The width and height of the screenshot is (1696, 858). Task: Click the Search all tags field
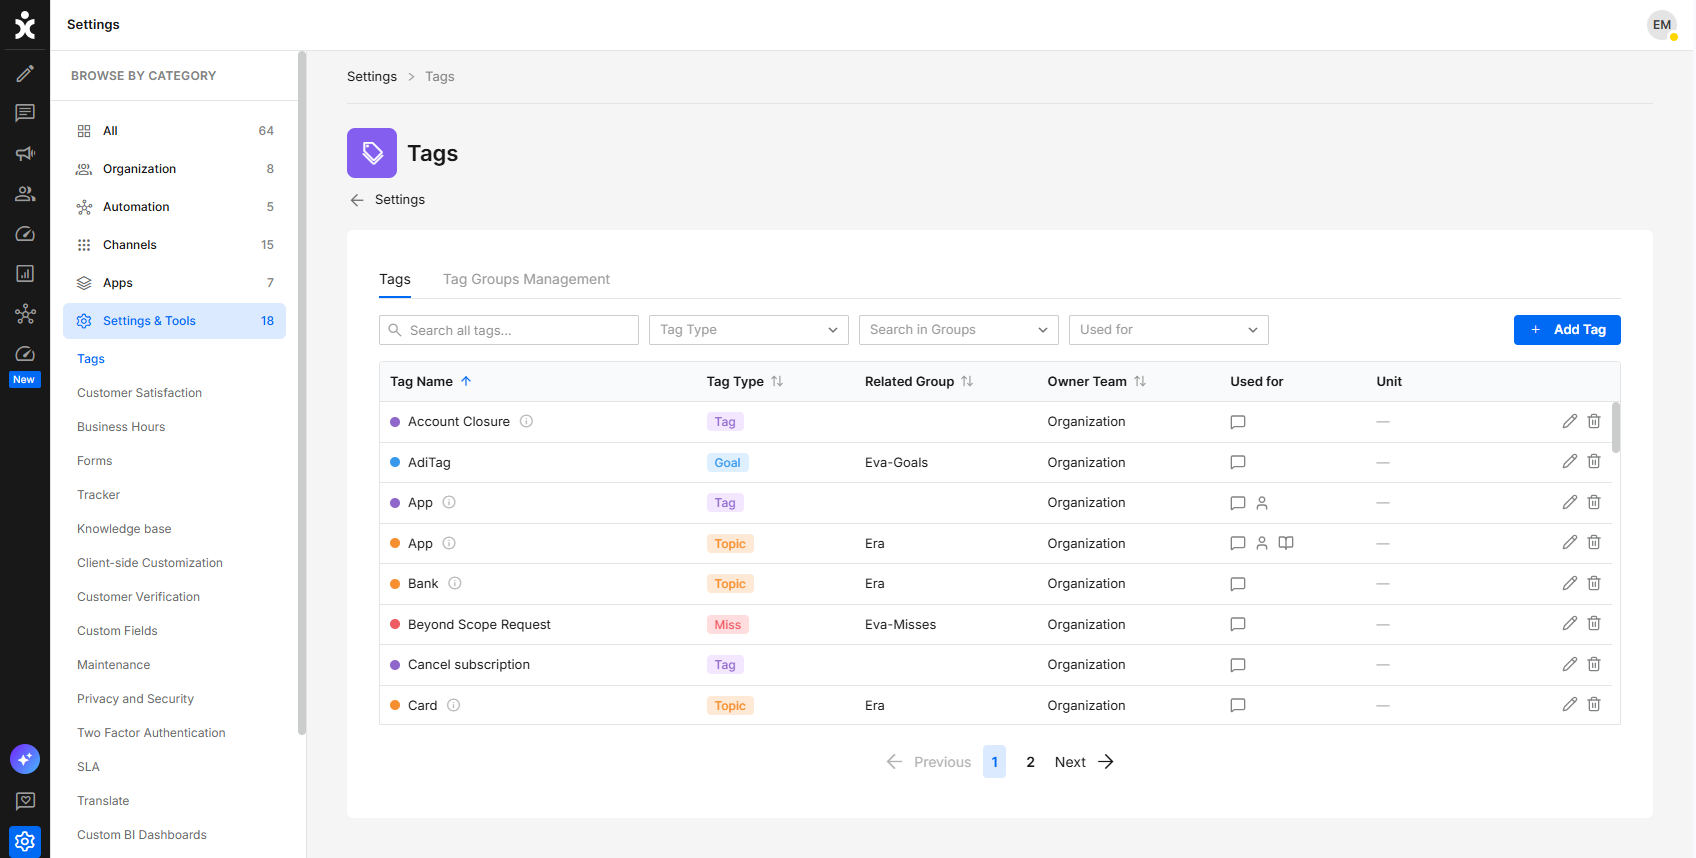click(509, 330)
